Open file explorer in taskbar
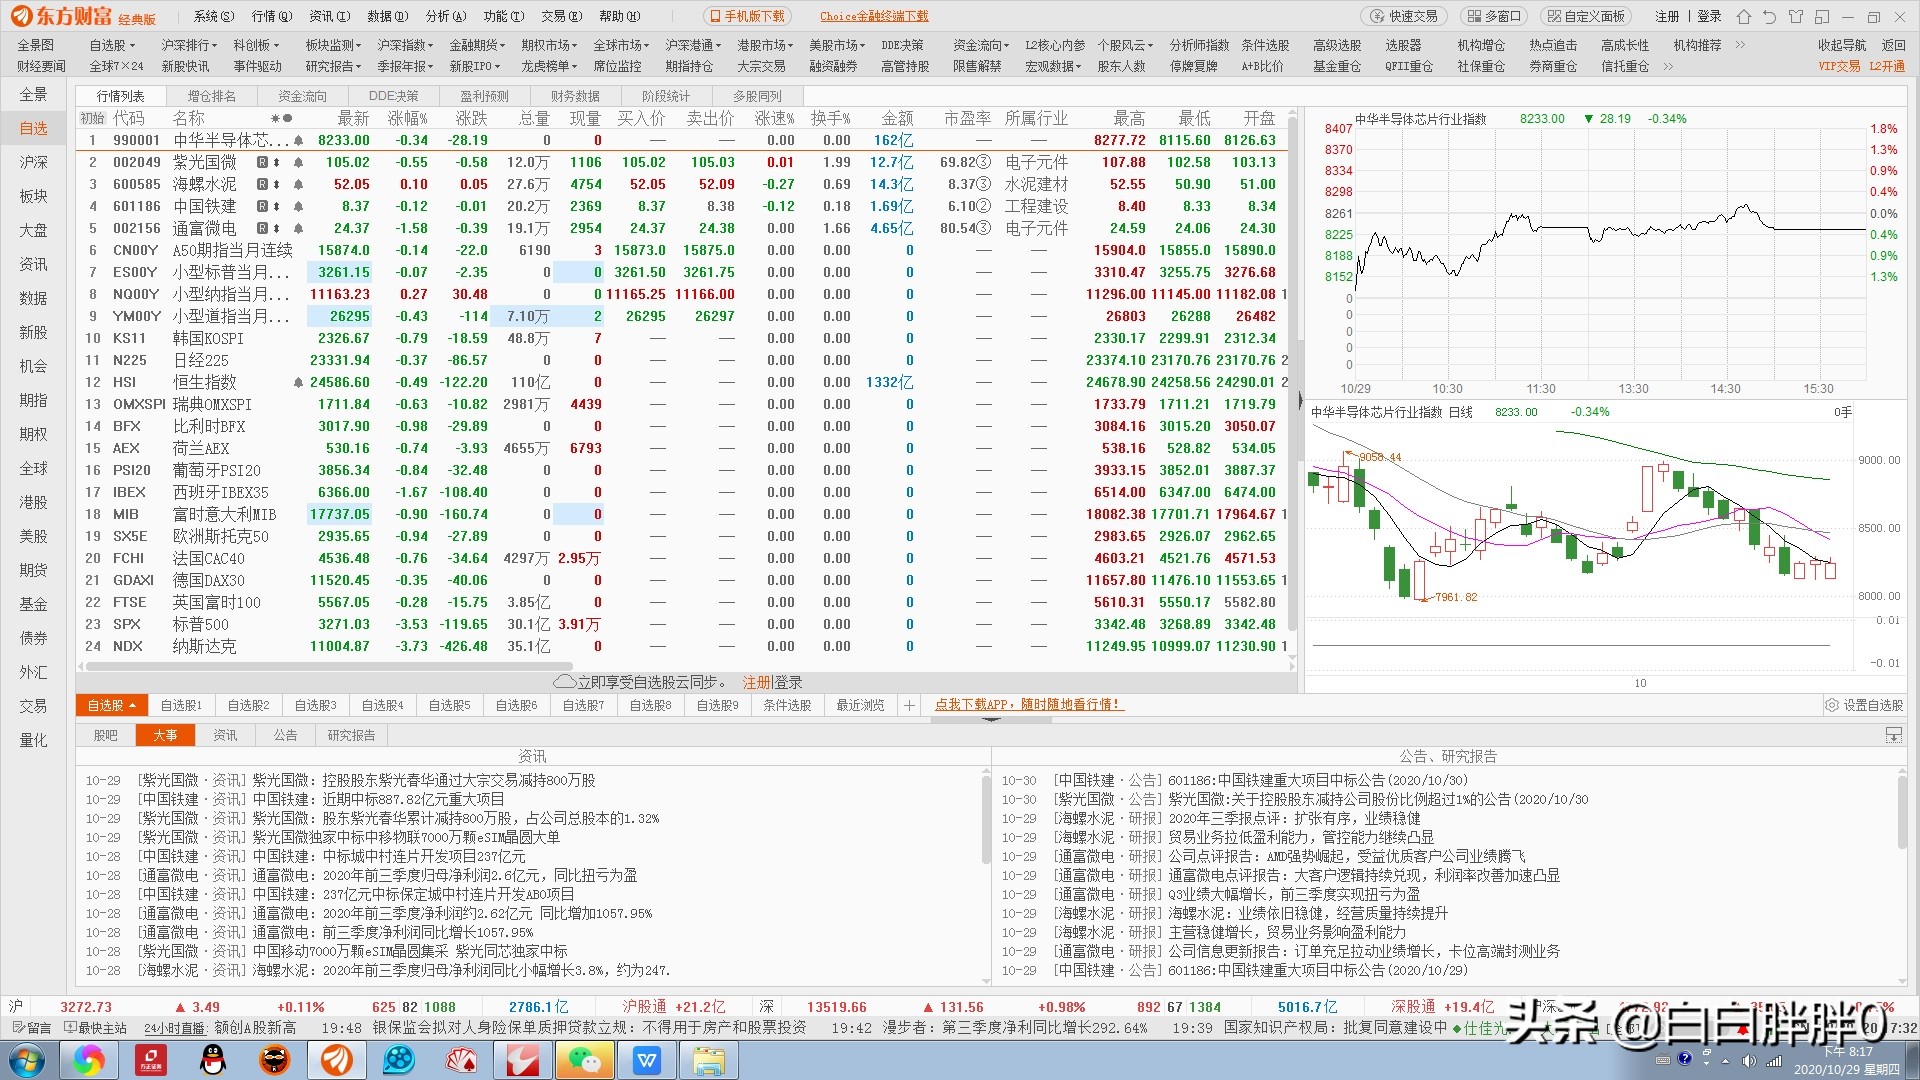 tap(709, 1060)
